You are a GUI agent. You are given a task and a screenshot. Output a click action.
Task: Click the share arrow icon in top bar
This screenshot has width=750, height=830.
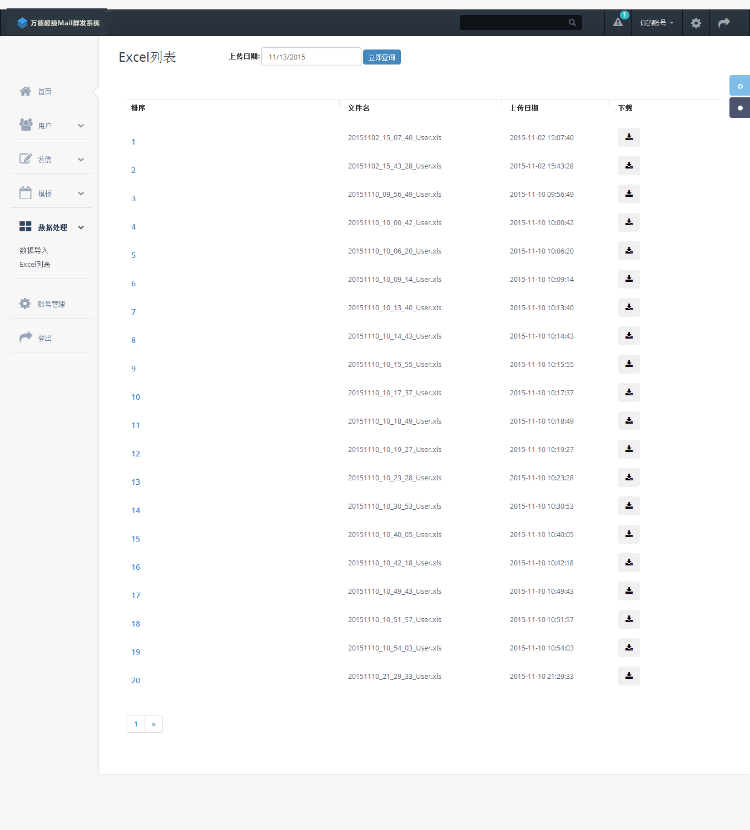[724, 23]
